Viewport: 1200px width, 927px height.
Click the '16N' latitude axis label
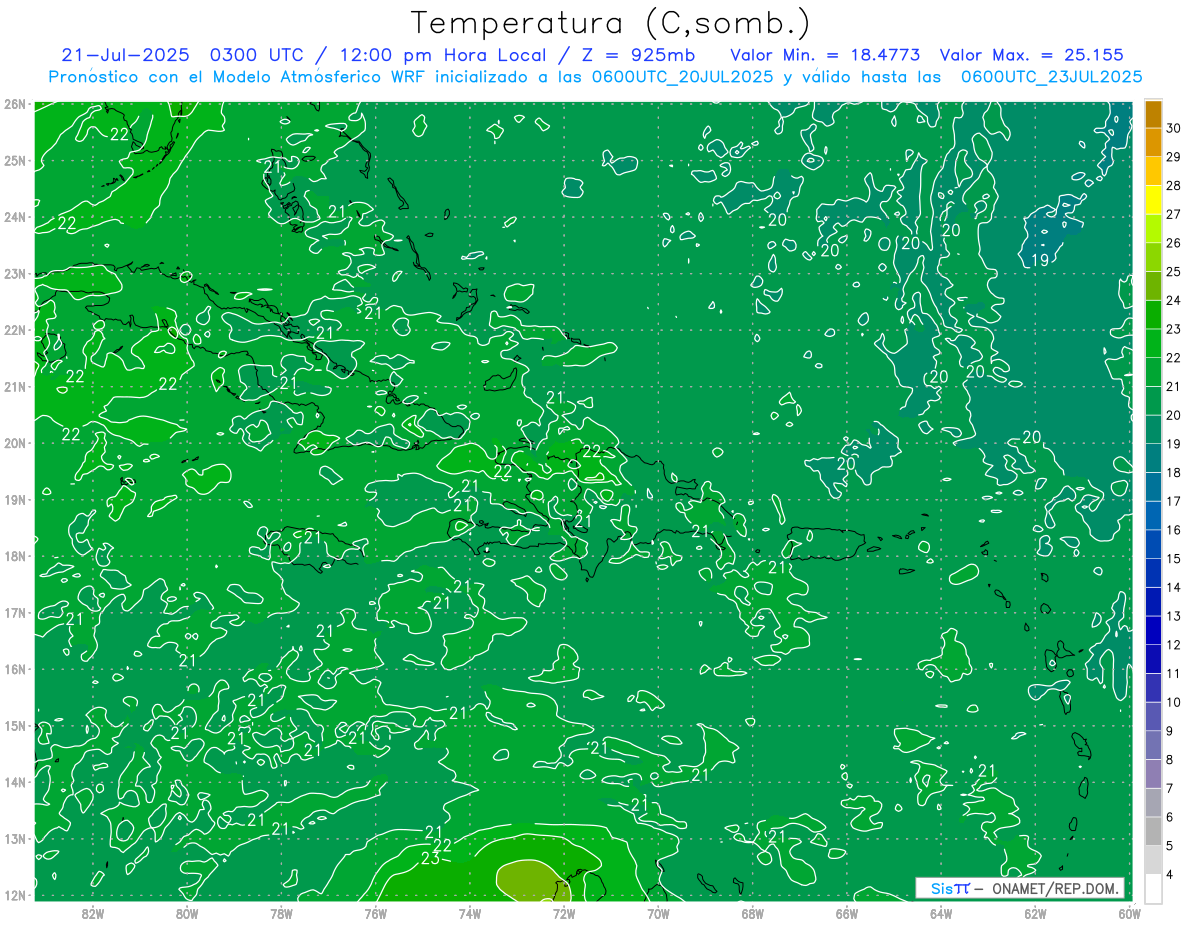pyautogui.click(x=14, y=669)
